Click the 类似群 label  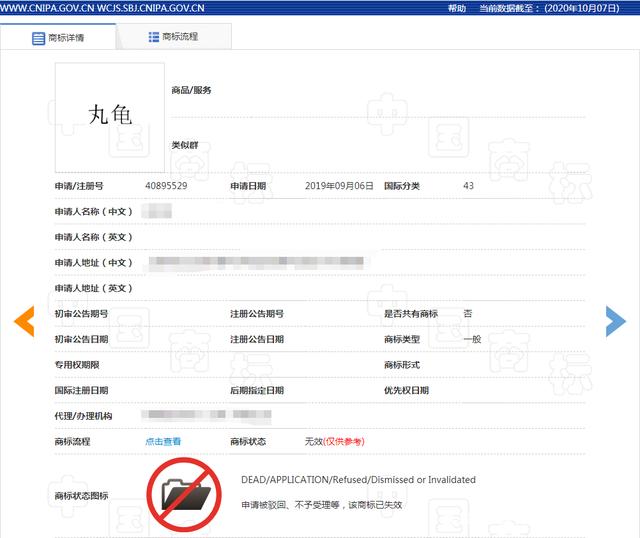click(185, 146)
